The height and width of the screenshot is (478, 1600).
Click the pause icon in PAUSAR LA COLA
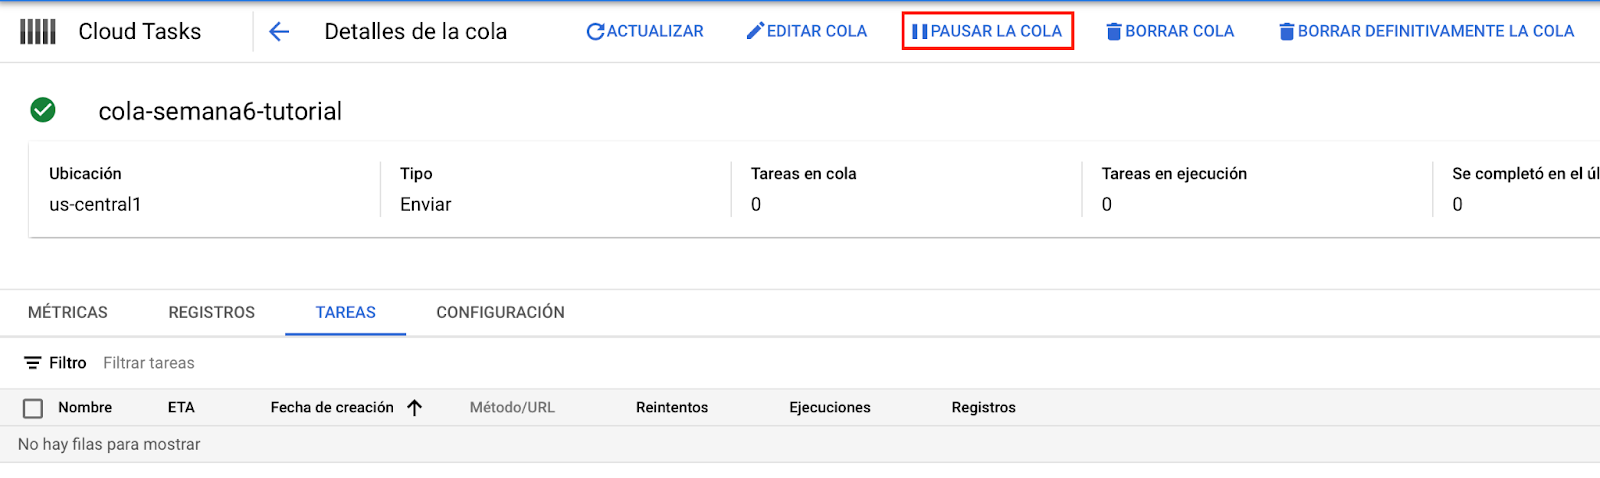[920, 32]
